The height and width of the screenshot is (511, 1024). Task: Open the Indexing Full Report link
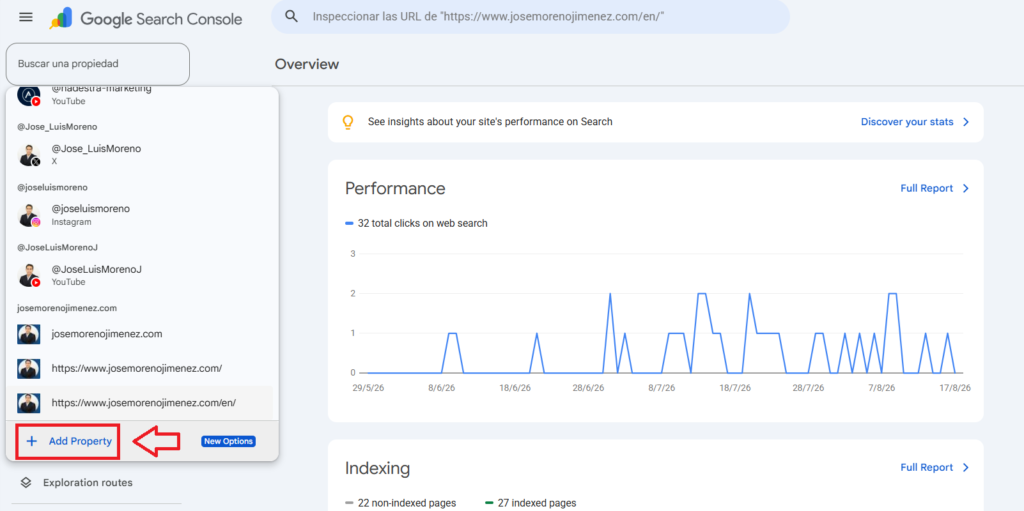[x=927, y=468]
